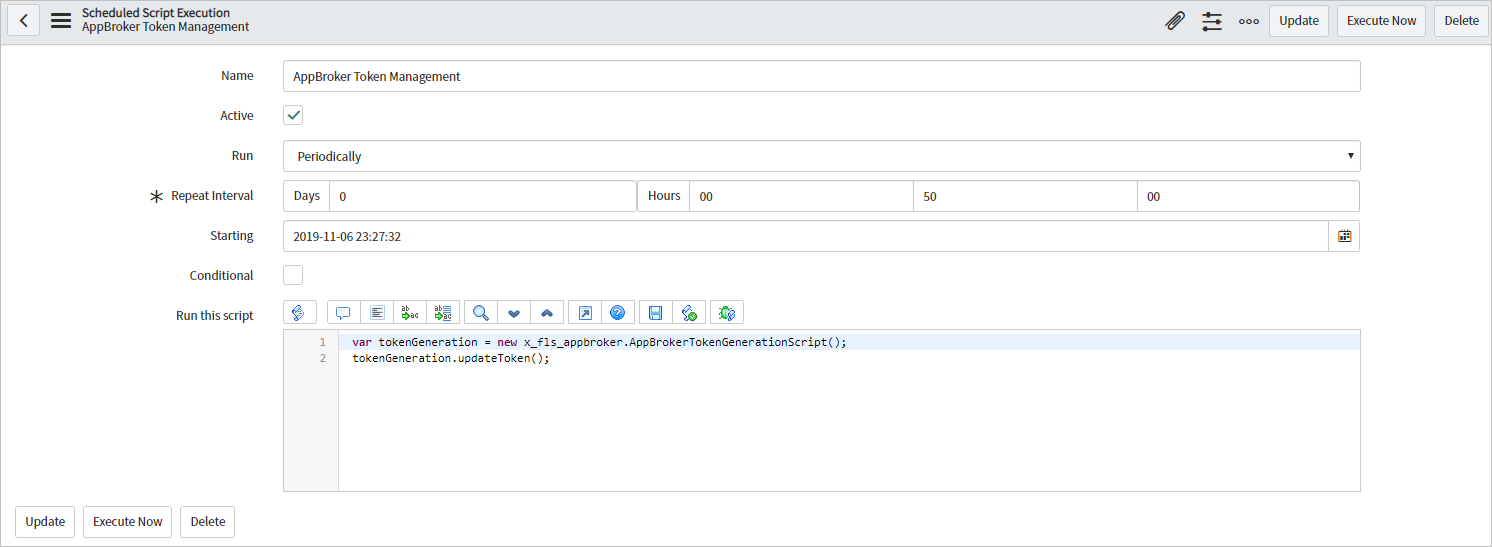
Task: Click the Name input field
Action: (822, 76)
